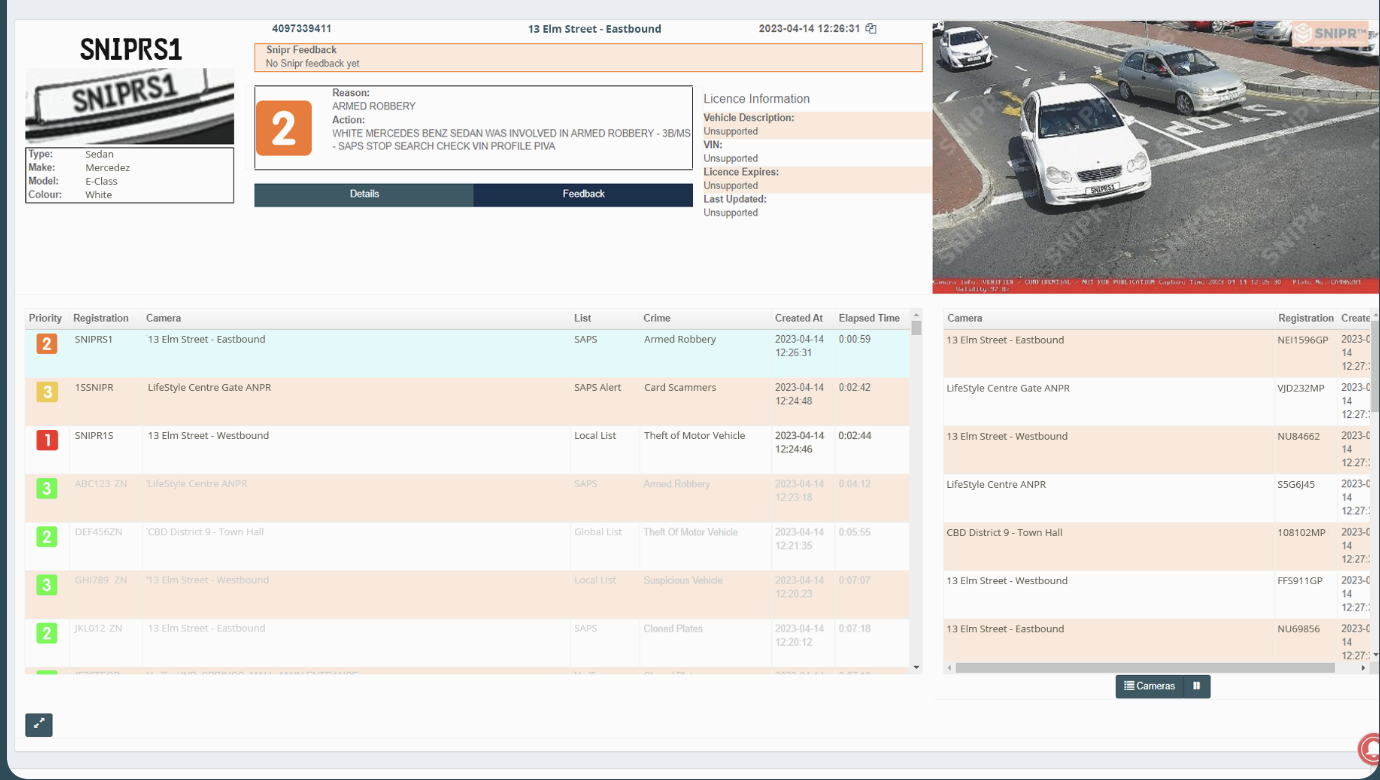This screenshot has width=1380, height=780.
Task: Click the VJD232MP registration in camera reads
Action: (1301, 388)
